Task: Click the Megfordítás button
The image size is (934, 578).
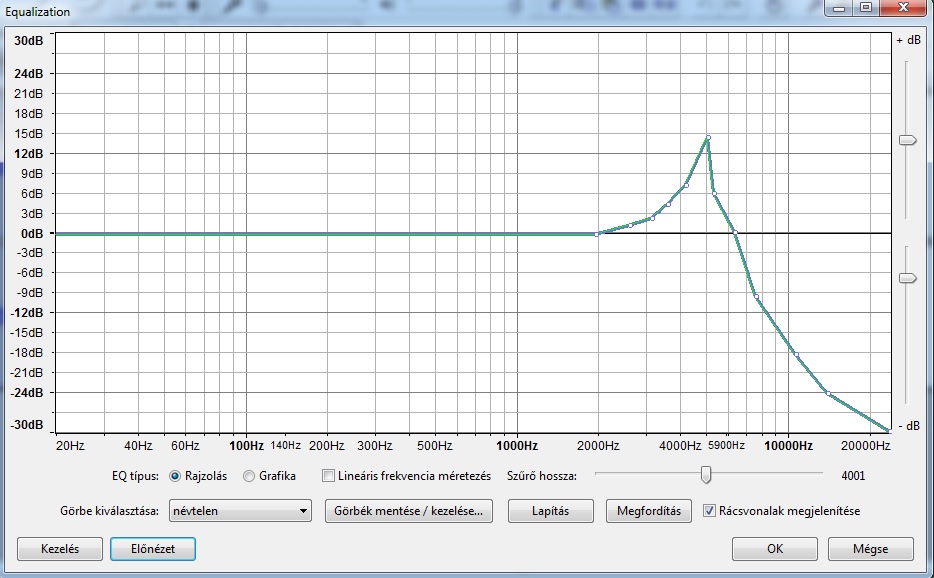Action: [648, 511]
